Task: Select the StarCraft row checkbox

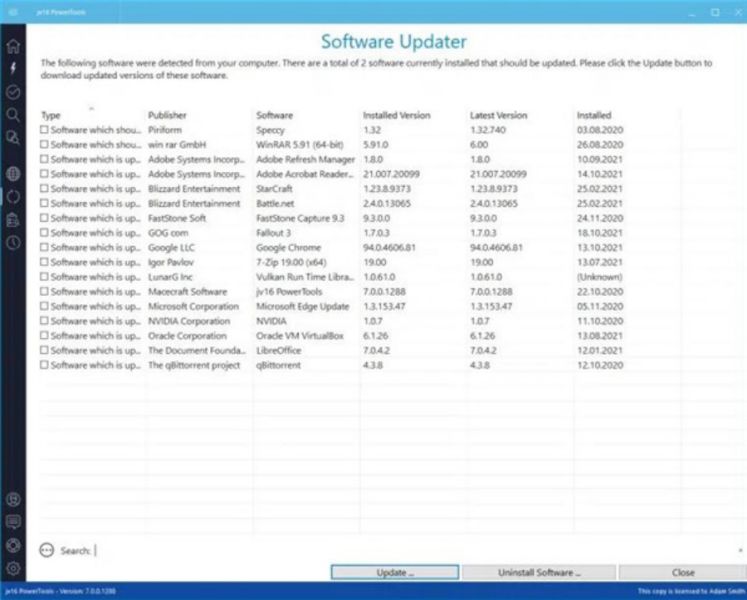Action: point(44,189)
